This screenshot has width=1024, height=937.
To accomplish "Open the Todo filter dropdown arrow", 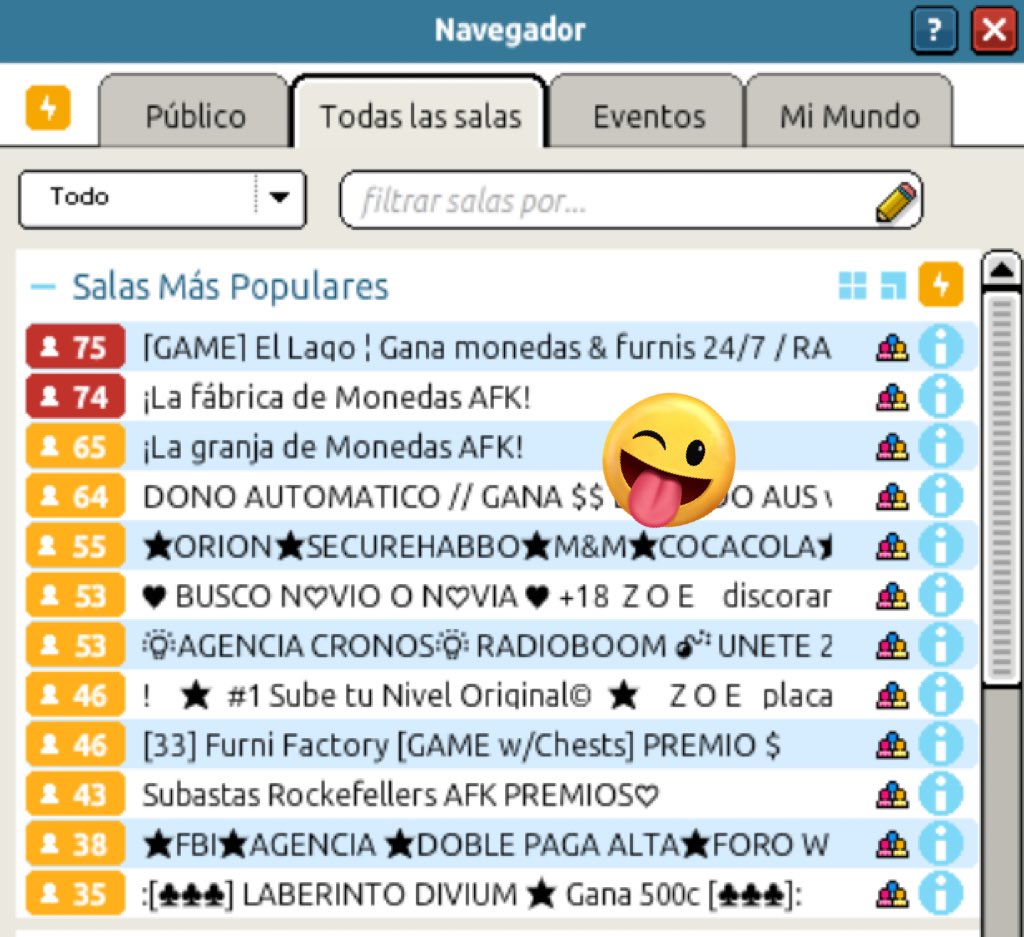I will pyautogui.click(x=281, y=199).
